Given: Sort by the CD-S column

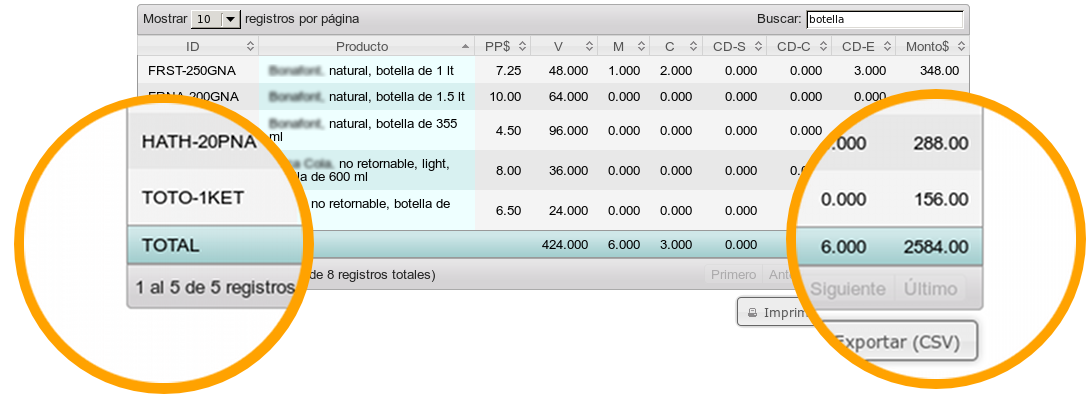Looking at the screenshot, I should (x=734, y=47).
